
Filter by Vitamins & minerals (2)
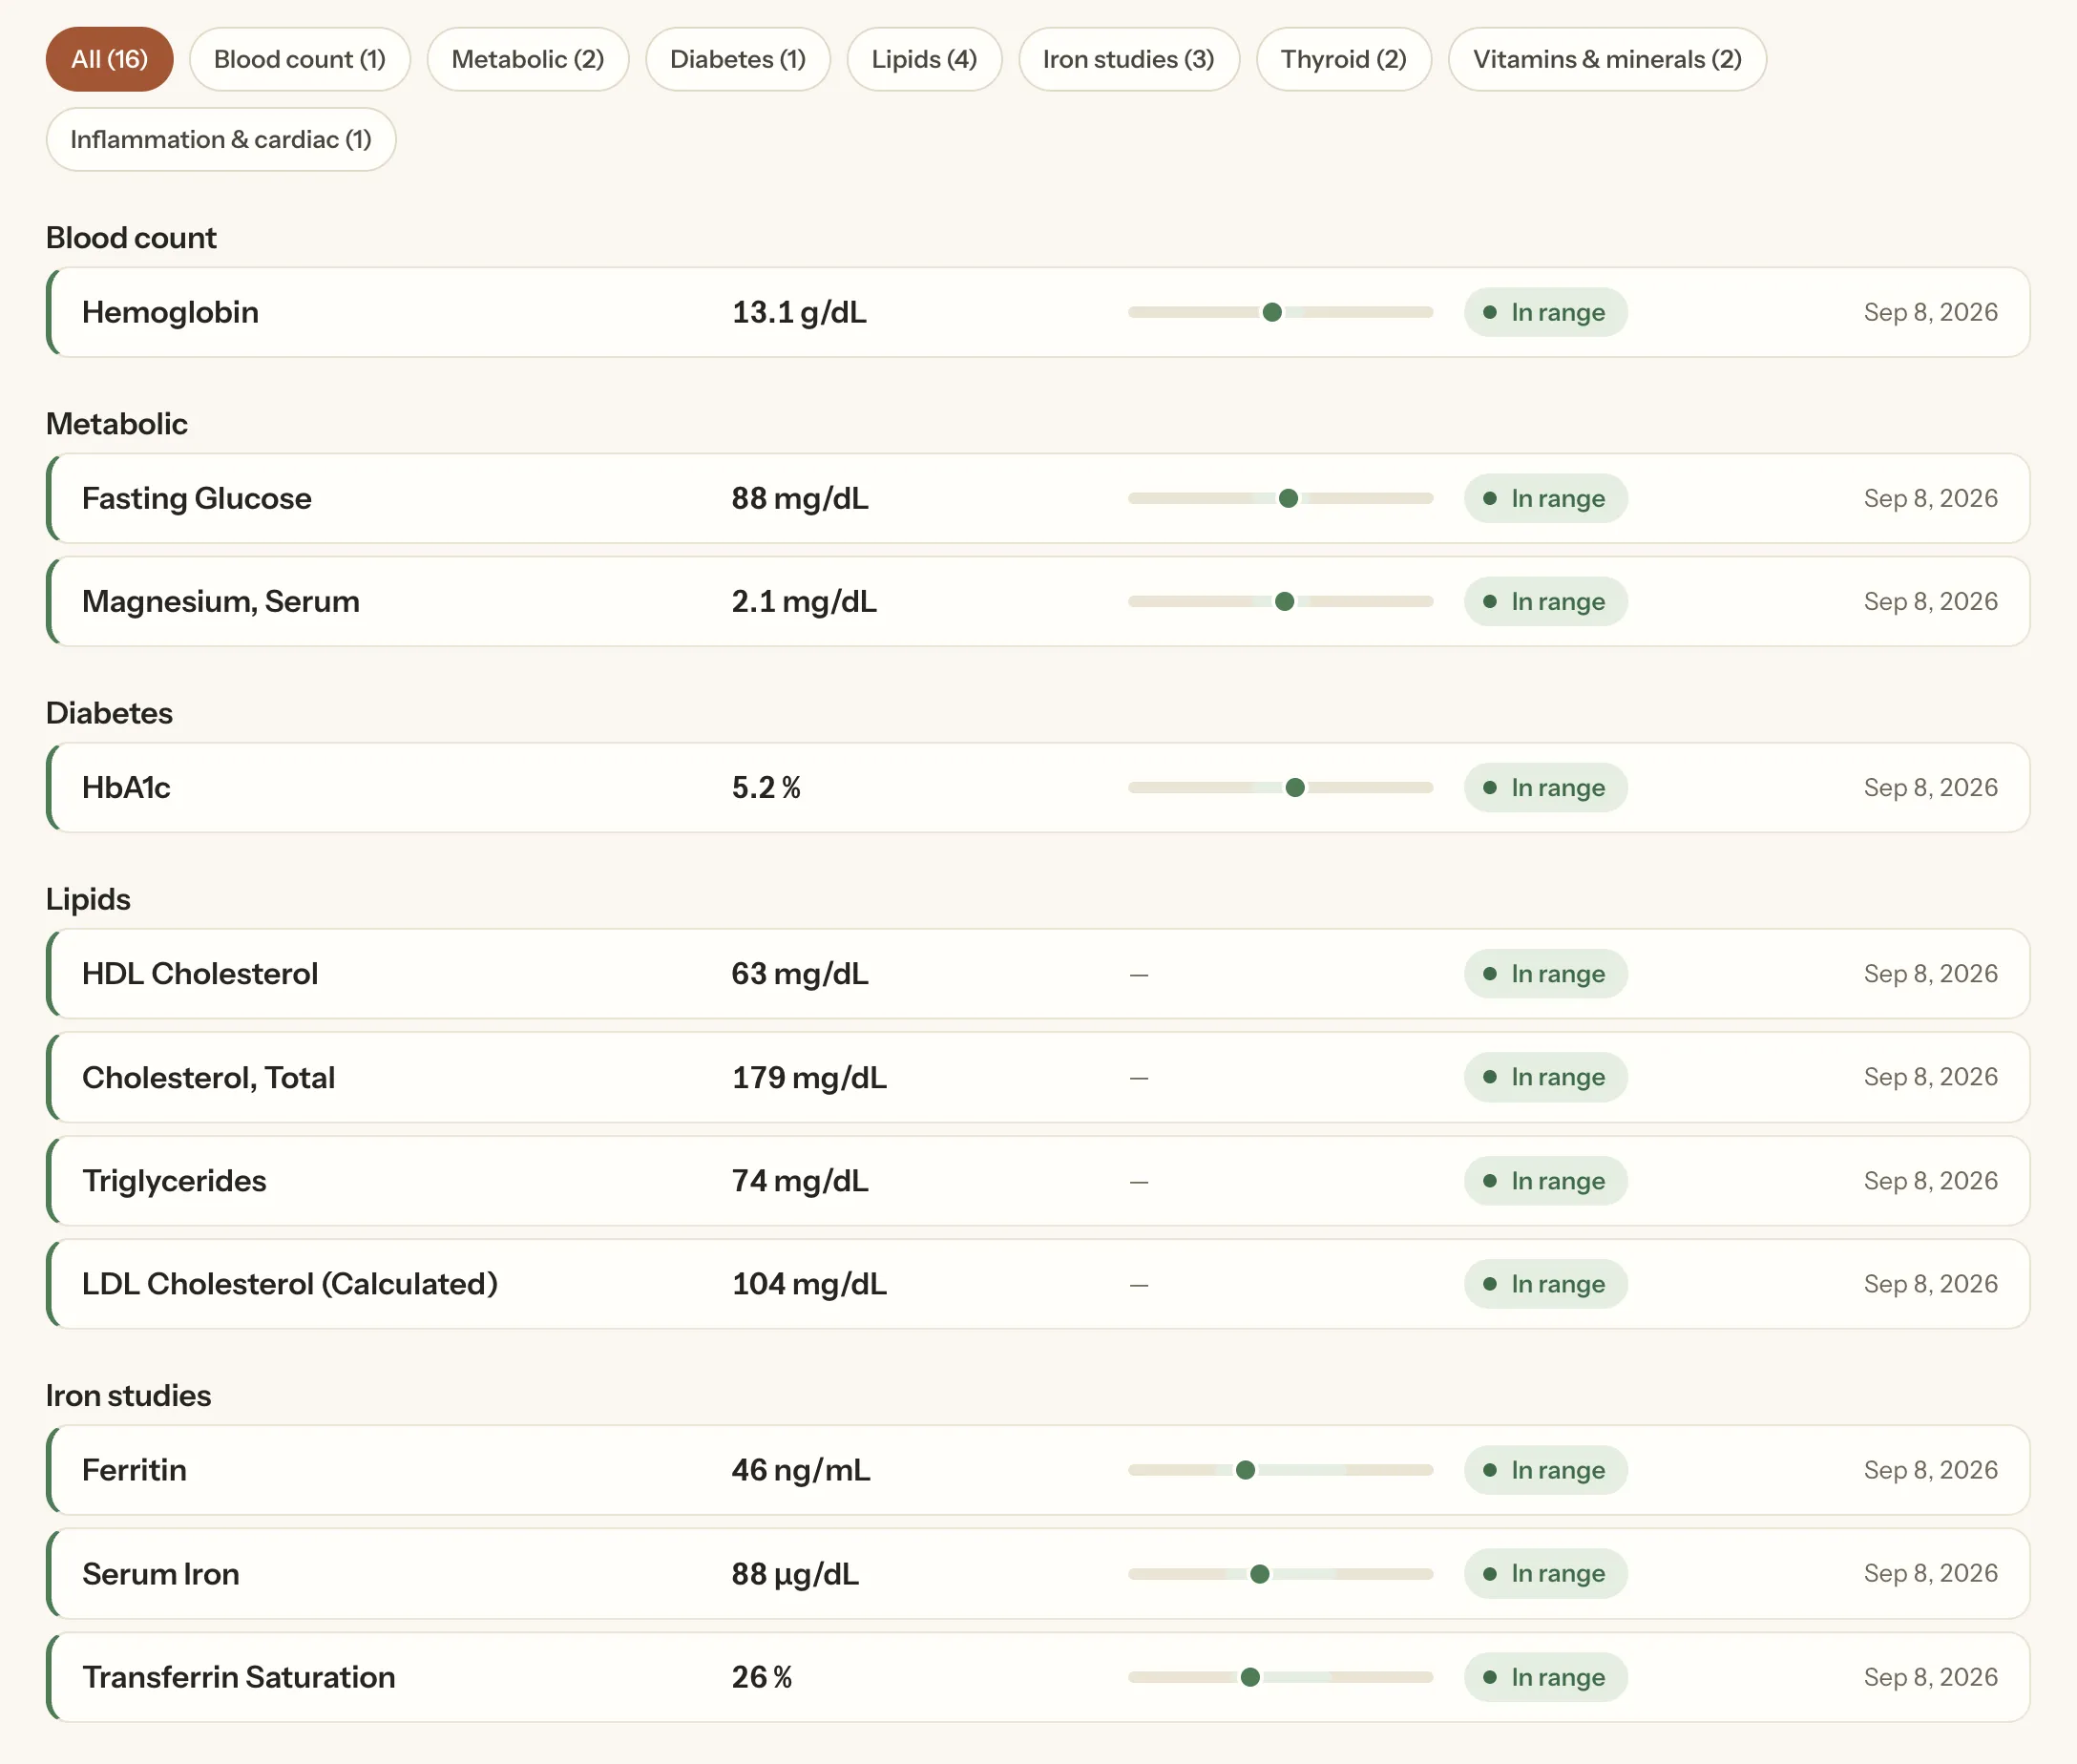[x=1607, y=59]
